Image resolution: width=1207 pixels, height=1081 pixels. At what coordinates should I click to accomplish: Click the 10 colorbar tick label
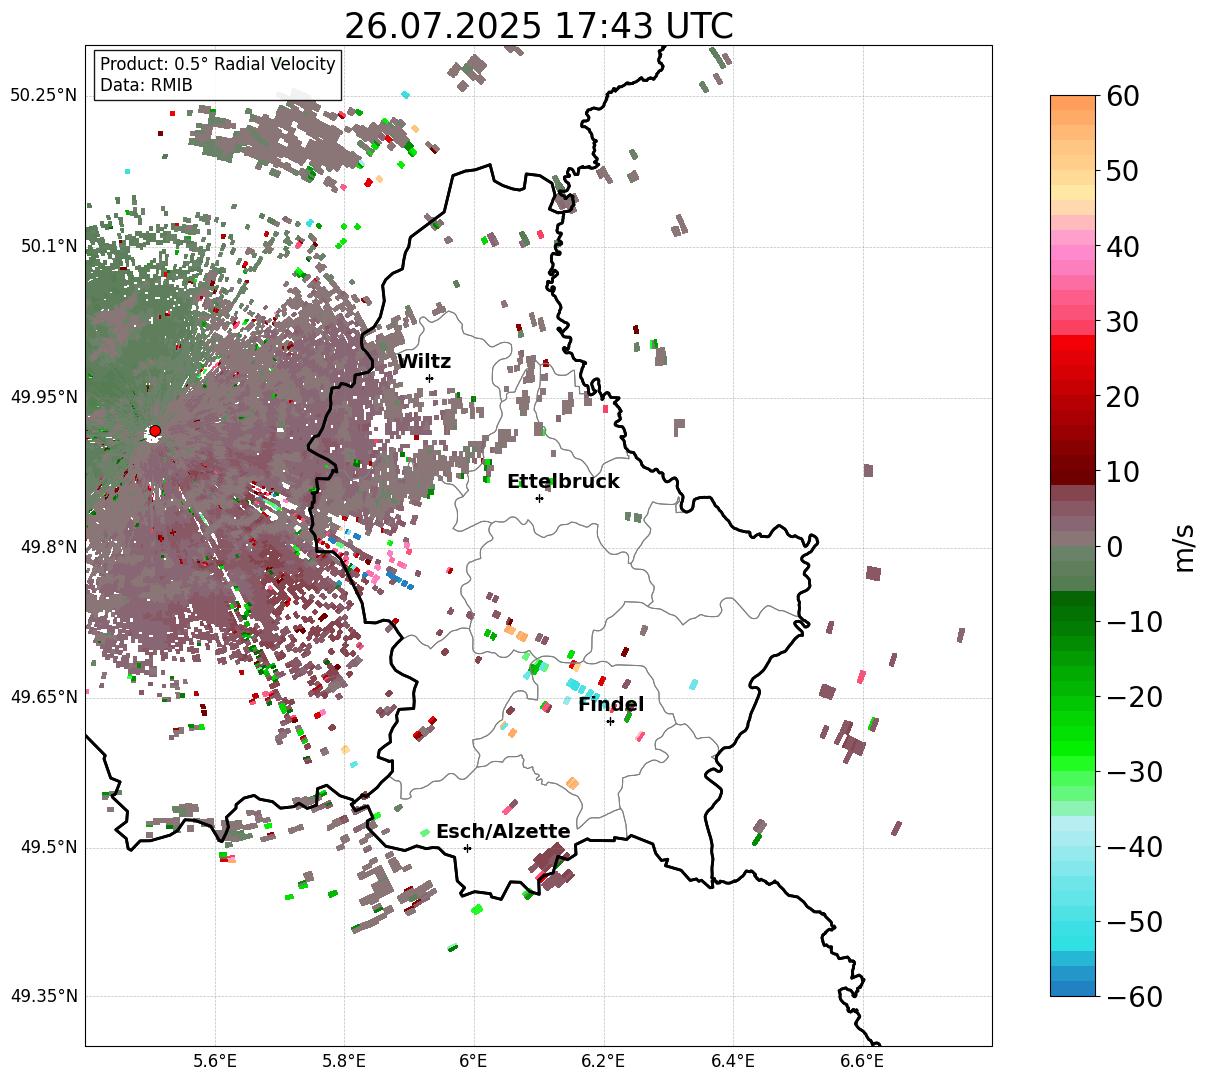tap(1121, 472)
